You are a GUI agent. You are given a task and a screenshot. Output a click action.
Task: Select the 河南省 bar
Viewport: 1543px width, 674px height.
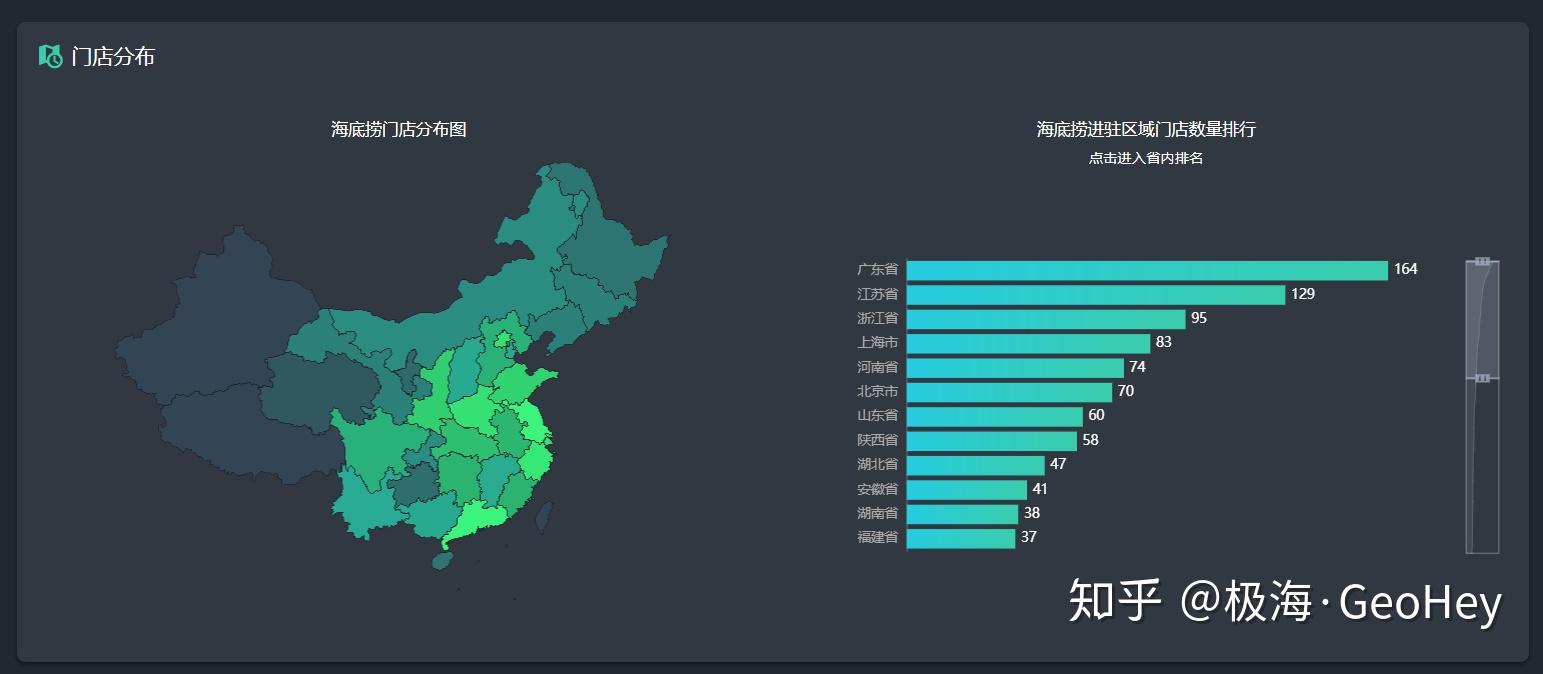pos(1015,367)
